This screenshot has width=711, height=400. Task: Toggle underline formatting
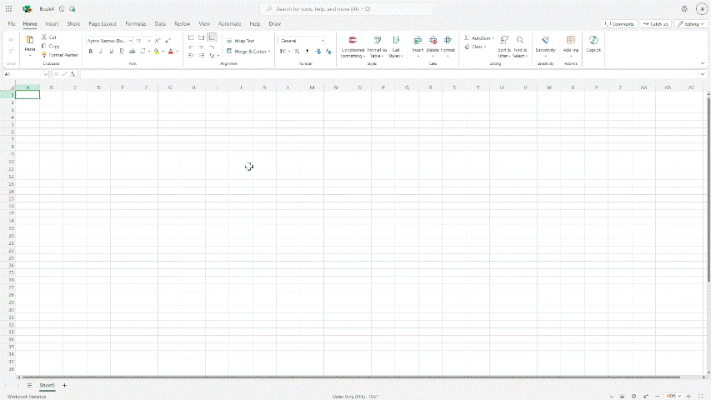[x=112, y=51]
